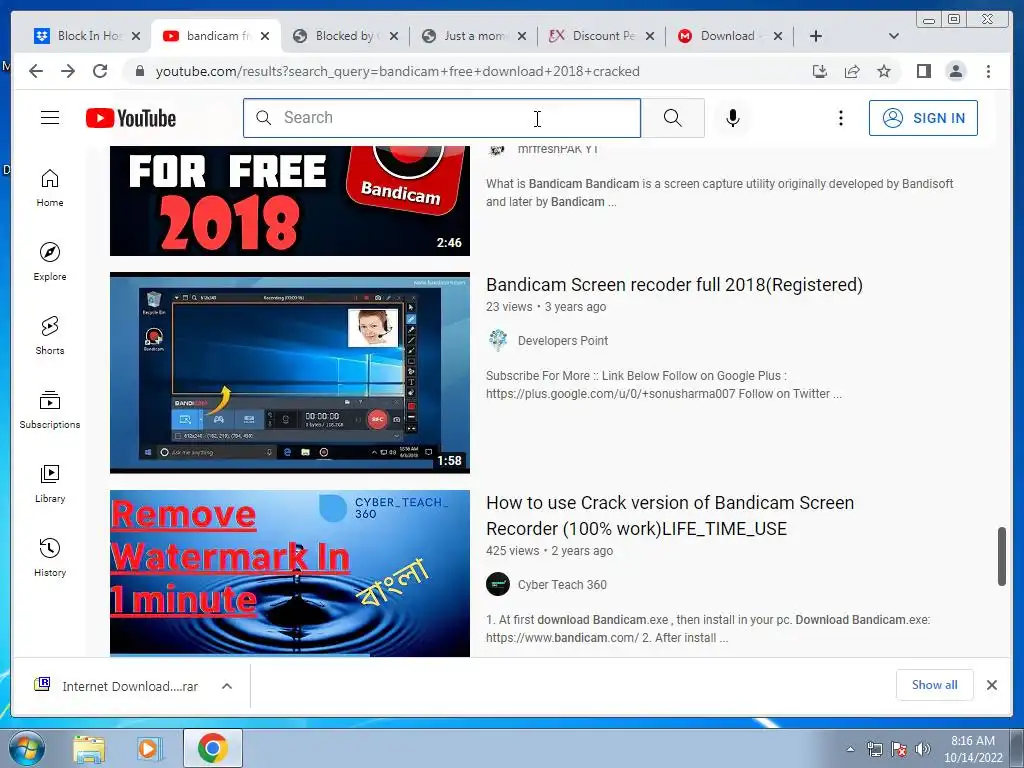Open the Chrome three-dot menu
The height and width of the screenshot is (768, 1024).
(x=988, y=71)
